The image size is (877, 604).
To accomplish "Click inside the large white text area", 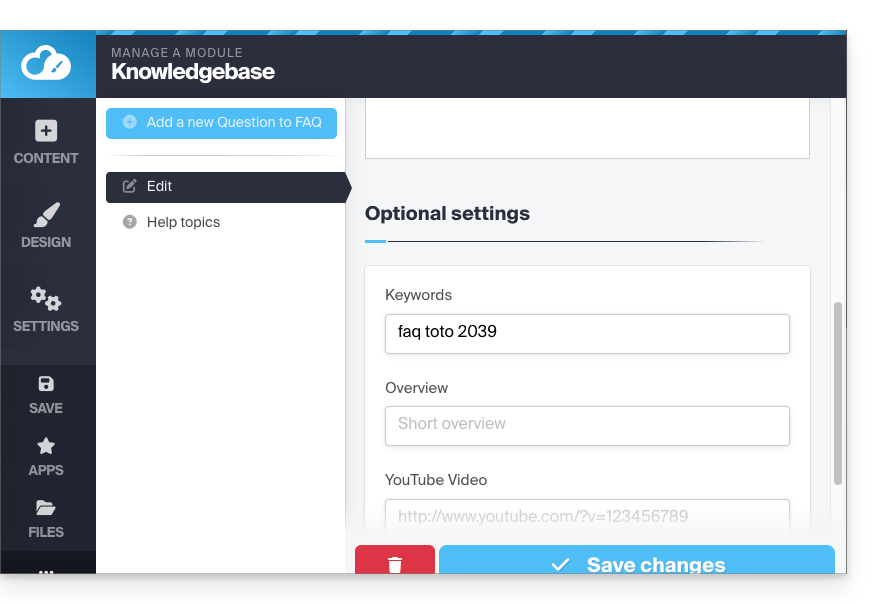I will (x=587, y=128).
